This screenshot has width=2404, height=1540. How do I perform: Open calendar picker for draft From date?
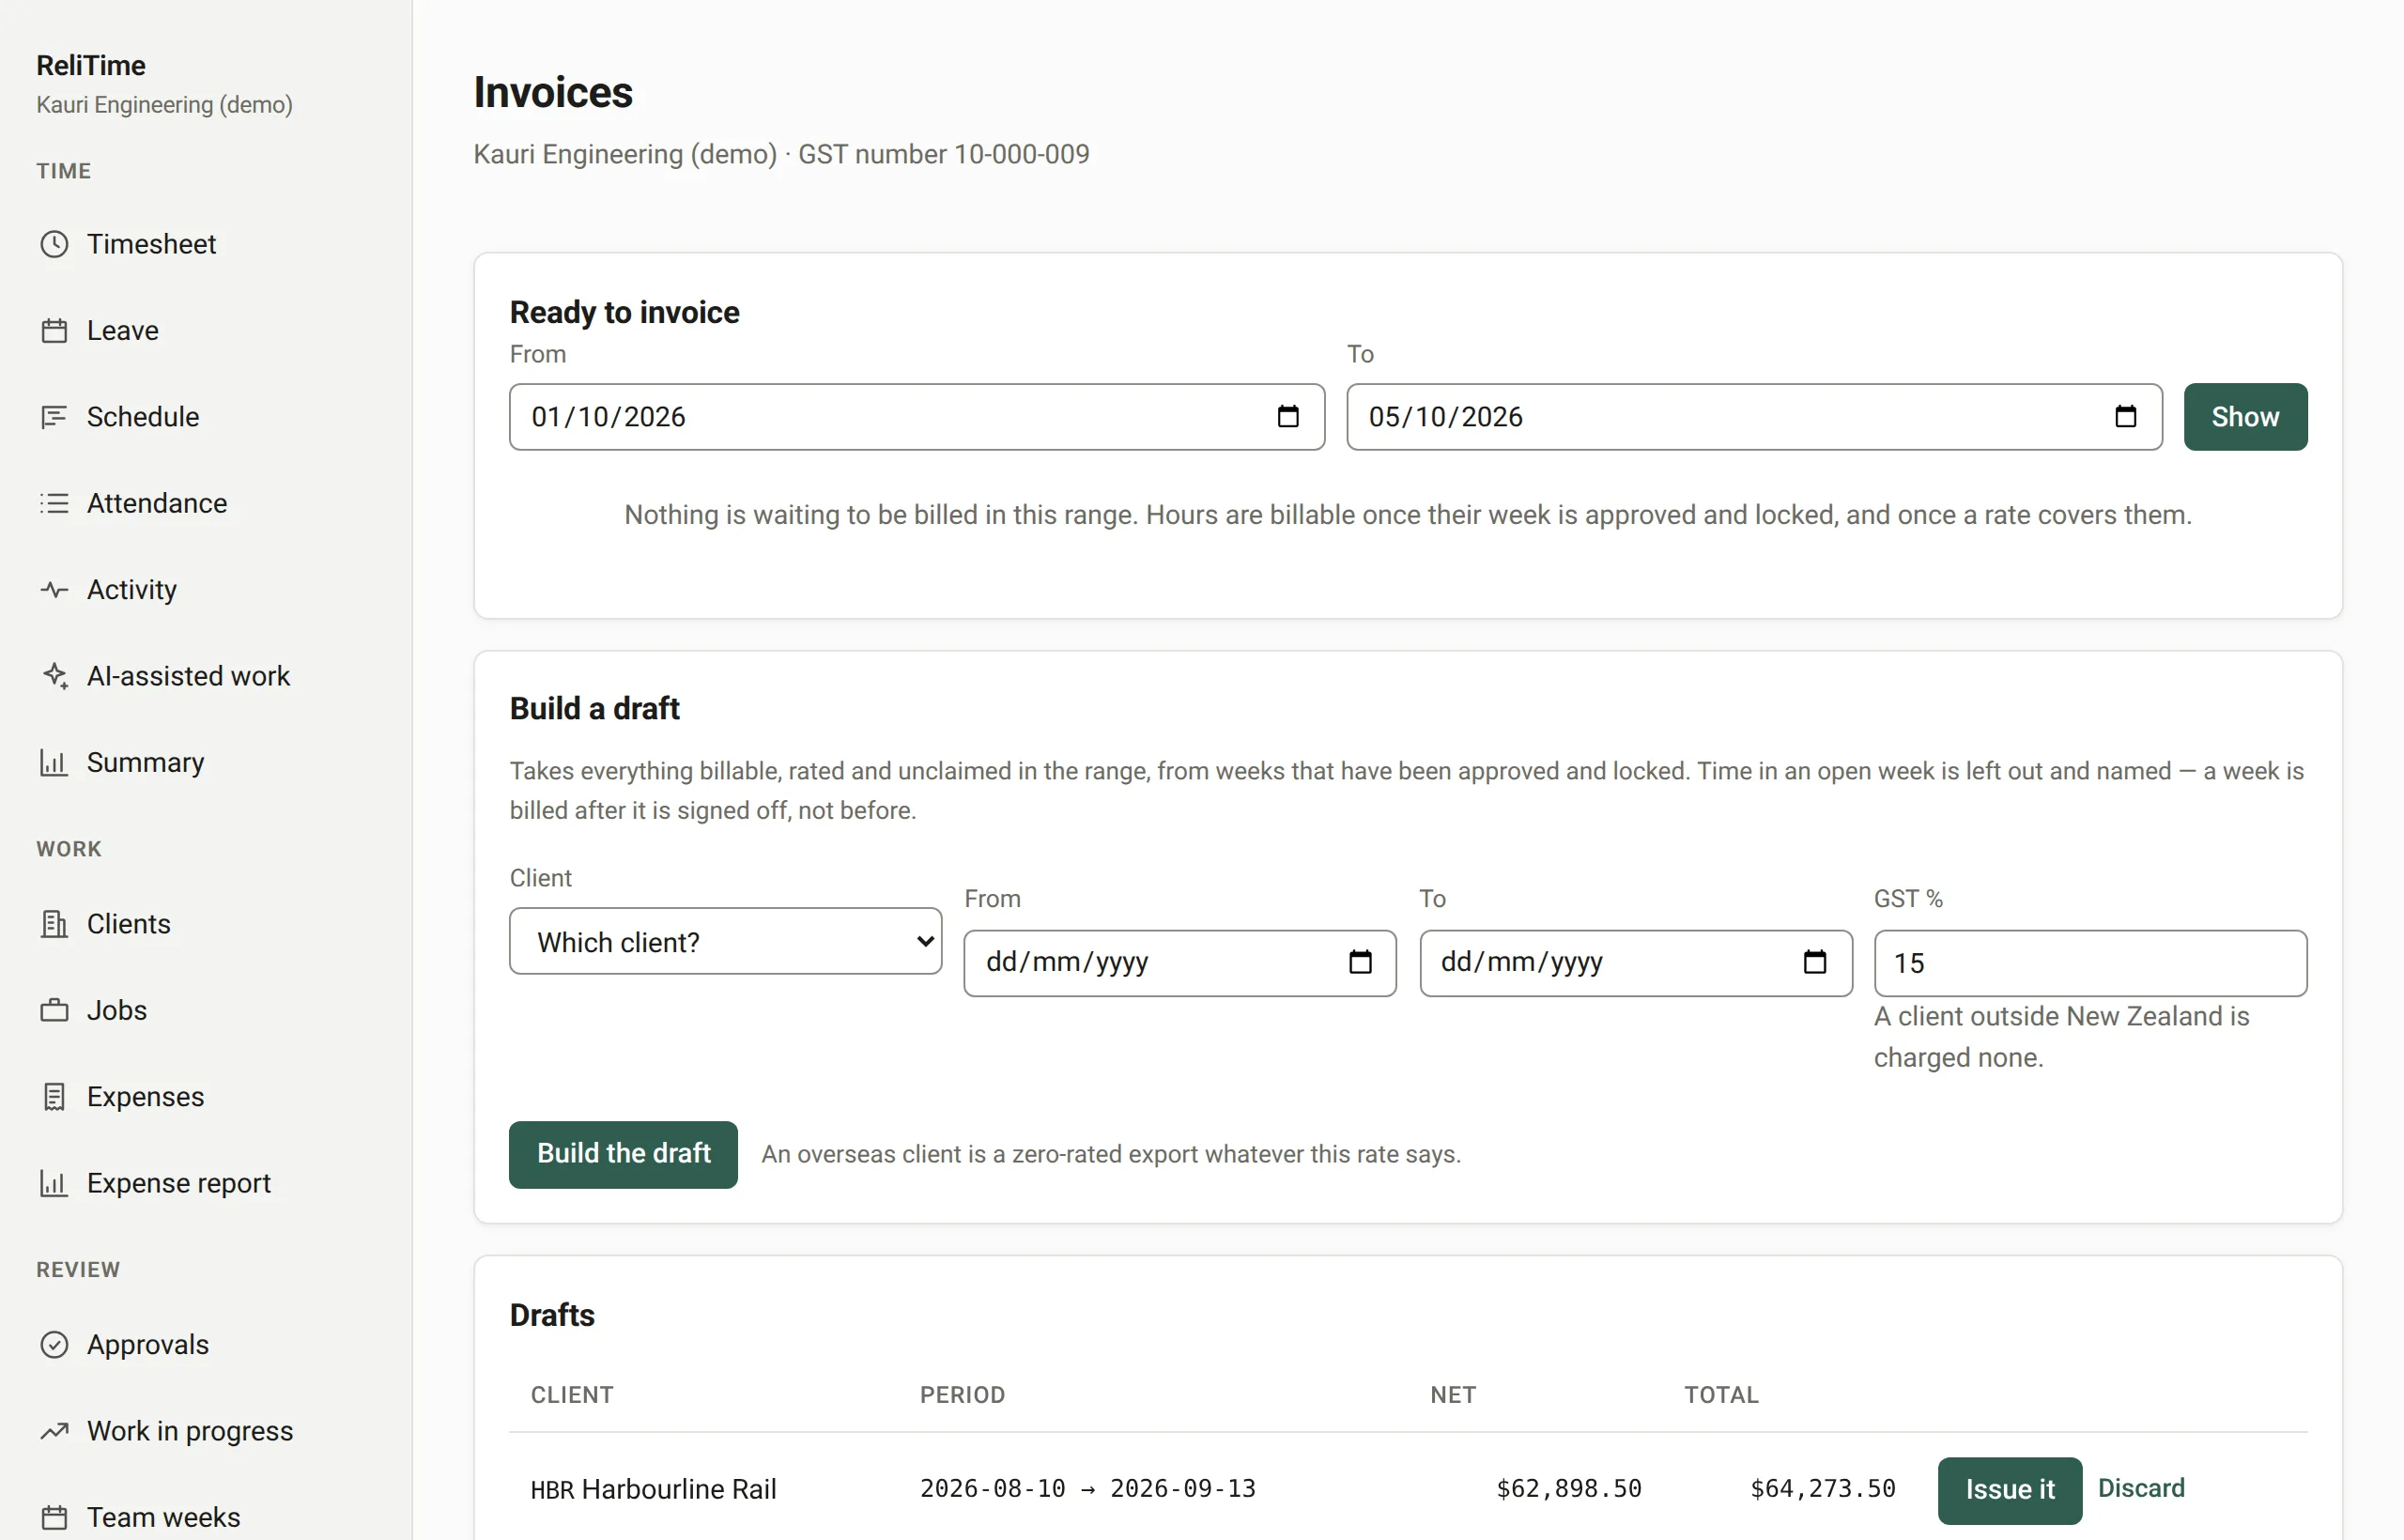(x=1360, y=962)
